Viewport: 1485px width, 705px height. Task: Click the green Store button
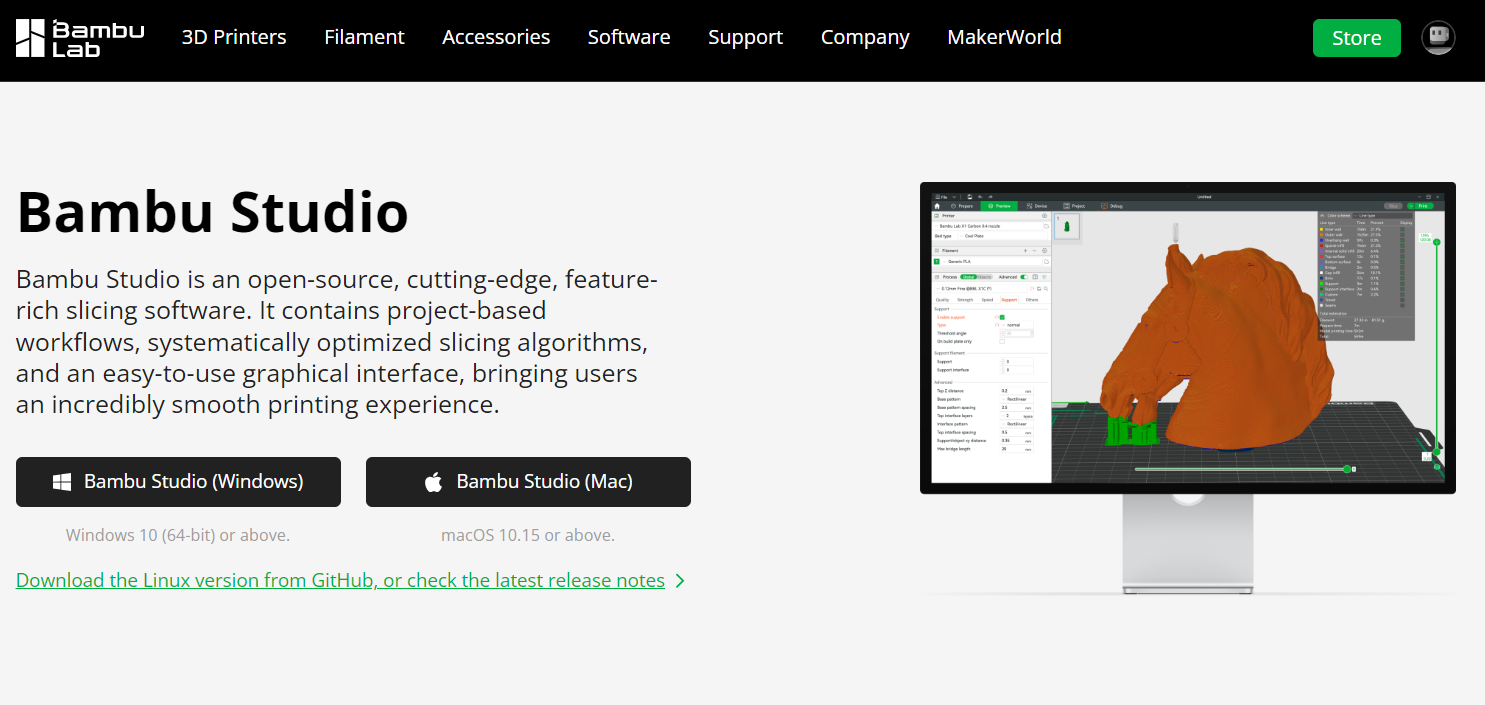coord(1356,38)
